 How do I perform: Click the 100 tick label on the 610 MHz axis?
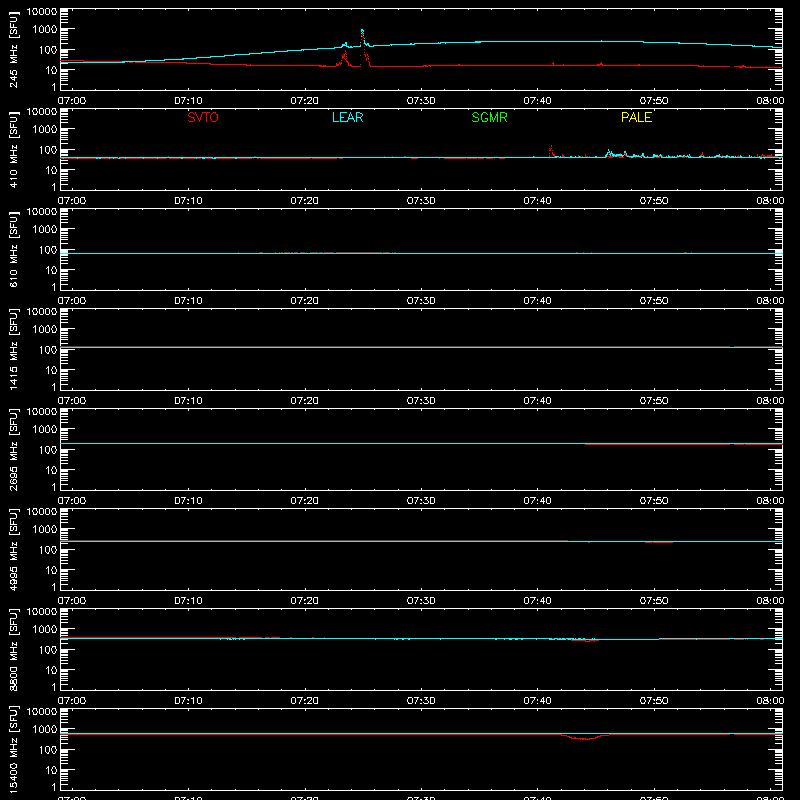[48, 250]
